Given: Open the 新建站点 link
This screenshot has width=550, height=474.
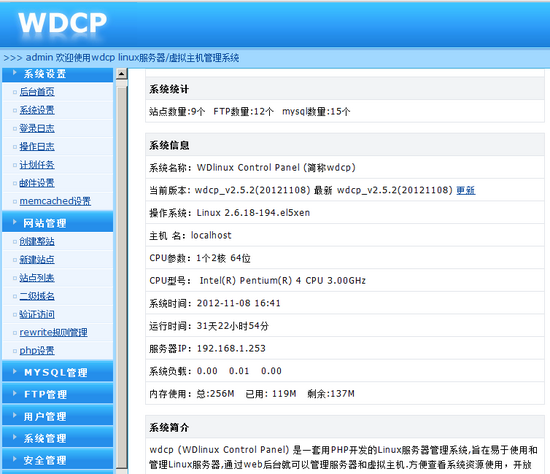Looking at the screenshot, I should [x=37, y=260].
